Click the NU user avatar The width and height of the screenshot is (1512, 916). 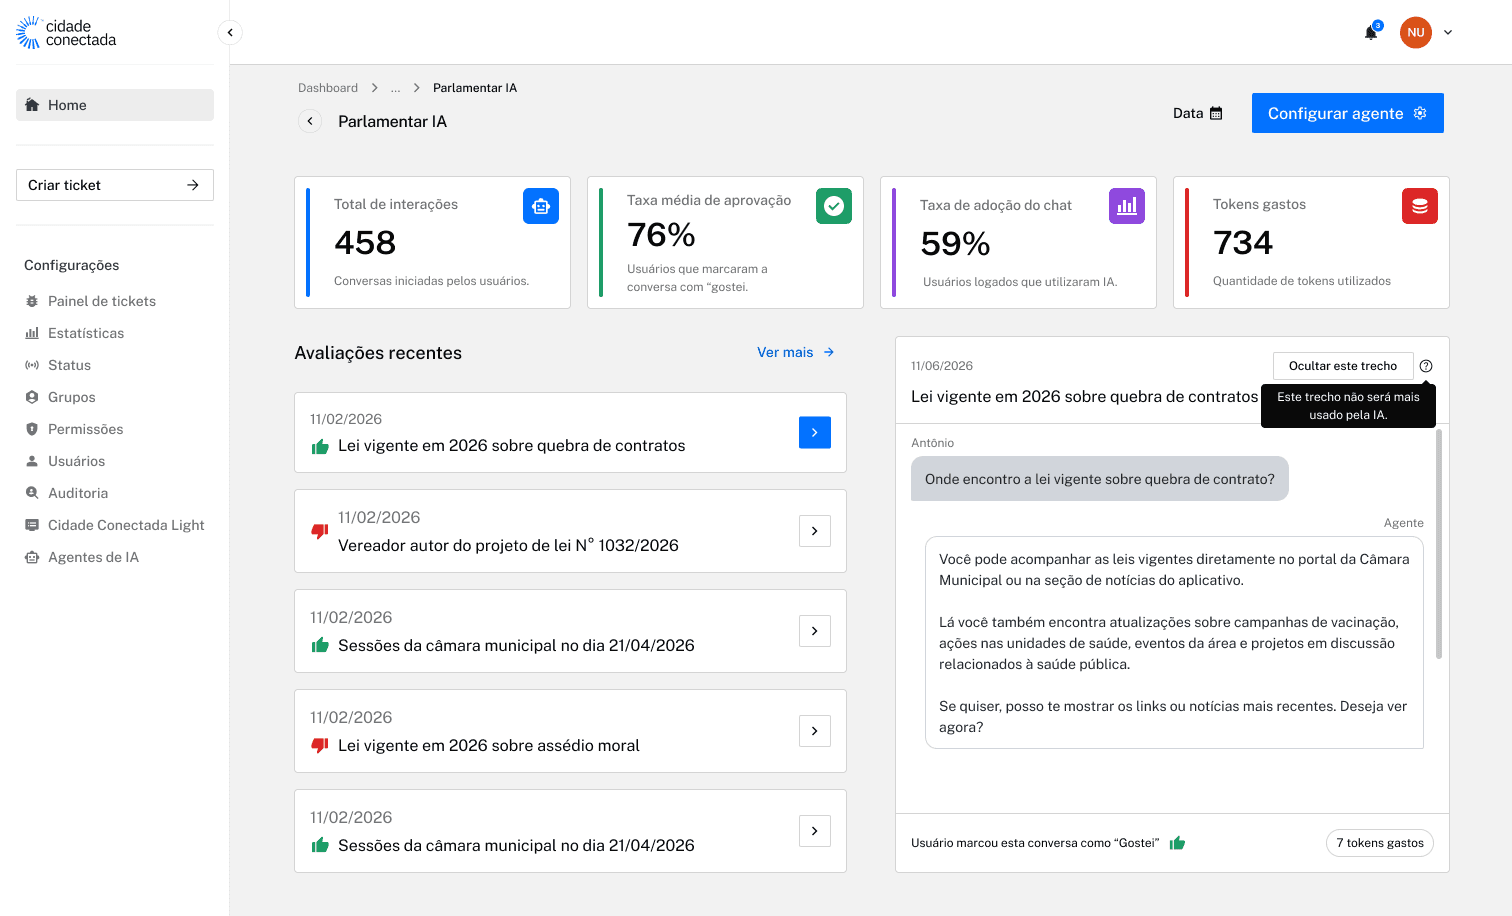[1415, 32]
